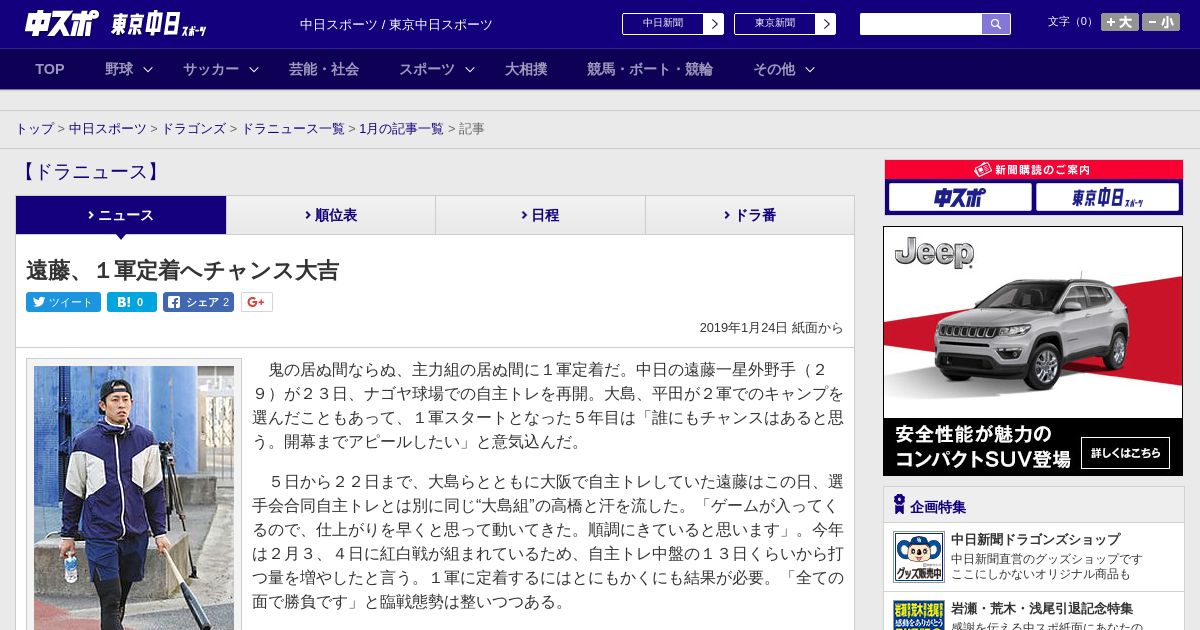
Task: Select the ニュース tab
Action: (x=121, y=215)
